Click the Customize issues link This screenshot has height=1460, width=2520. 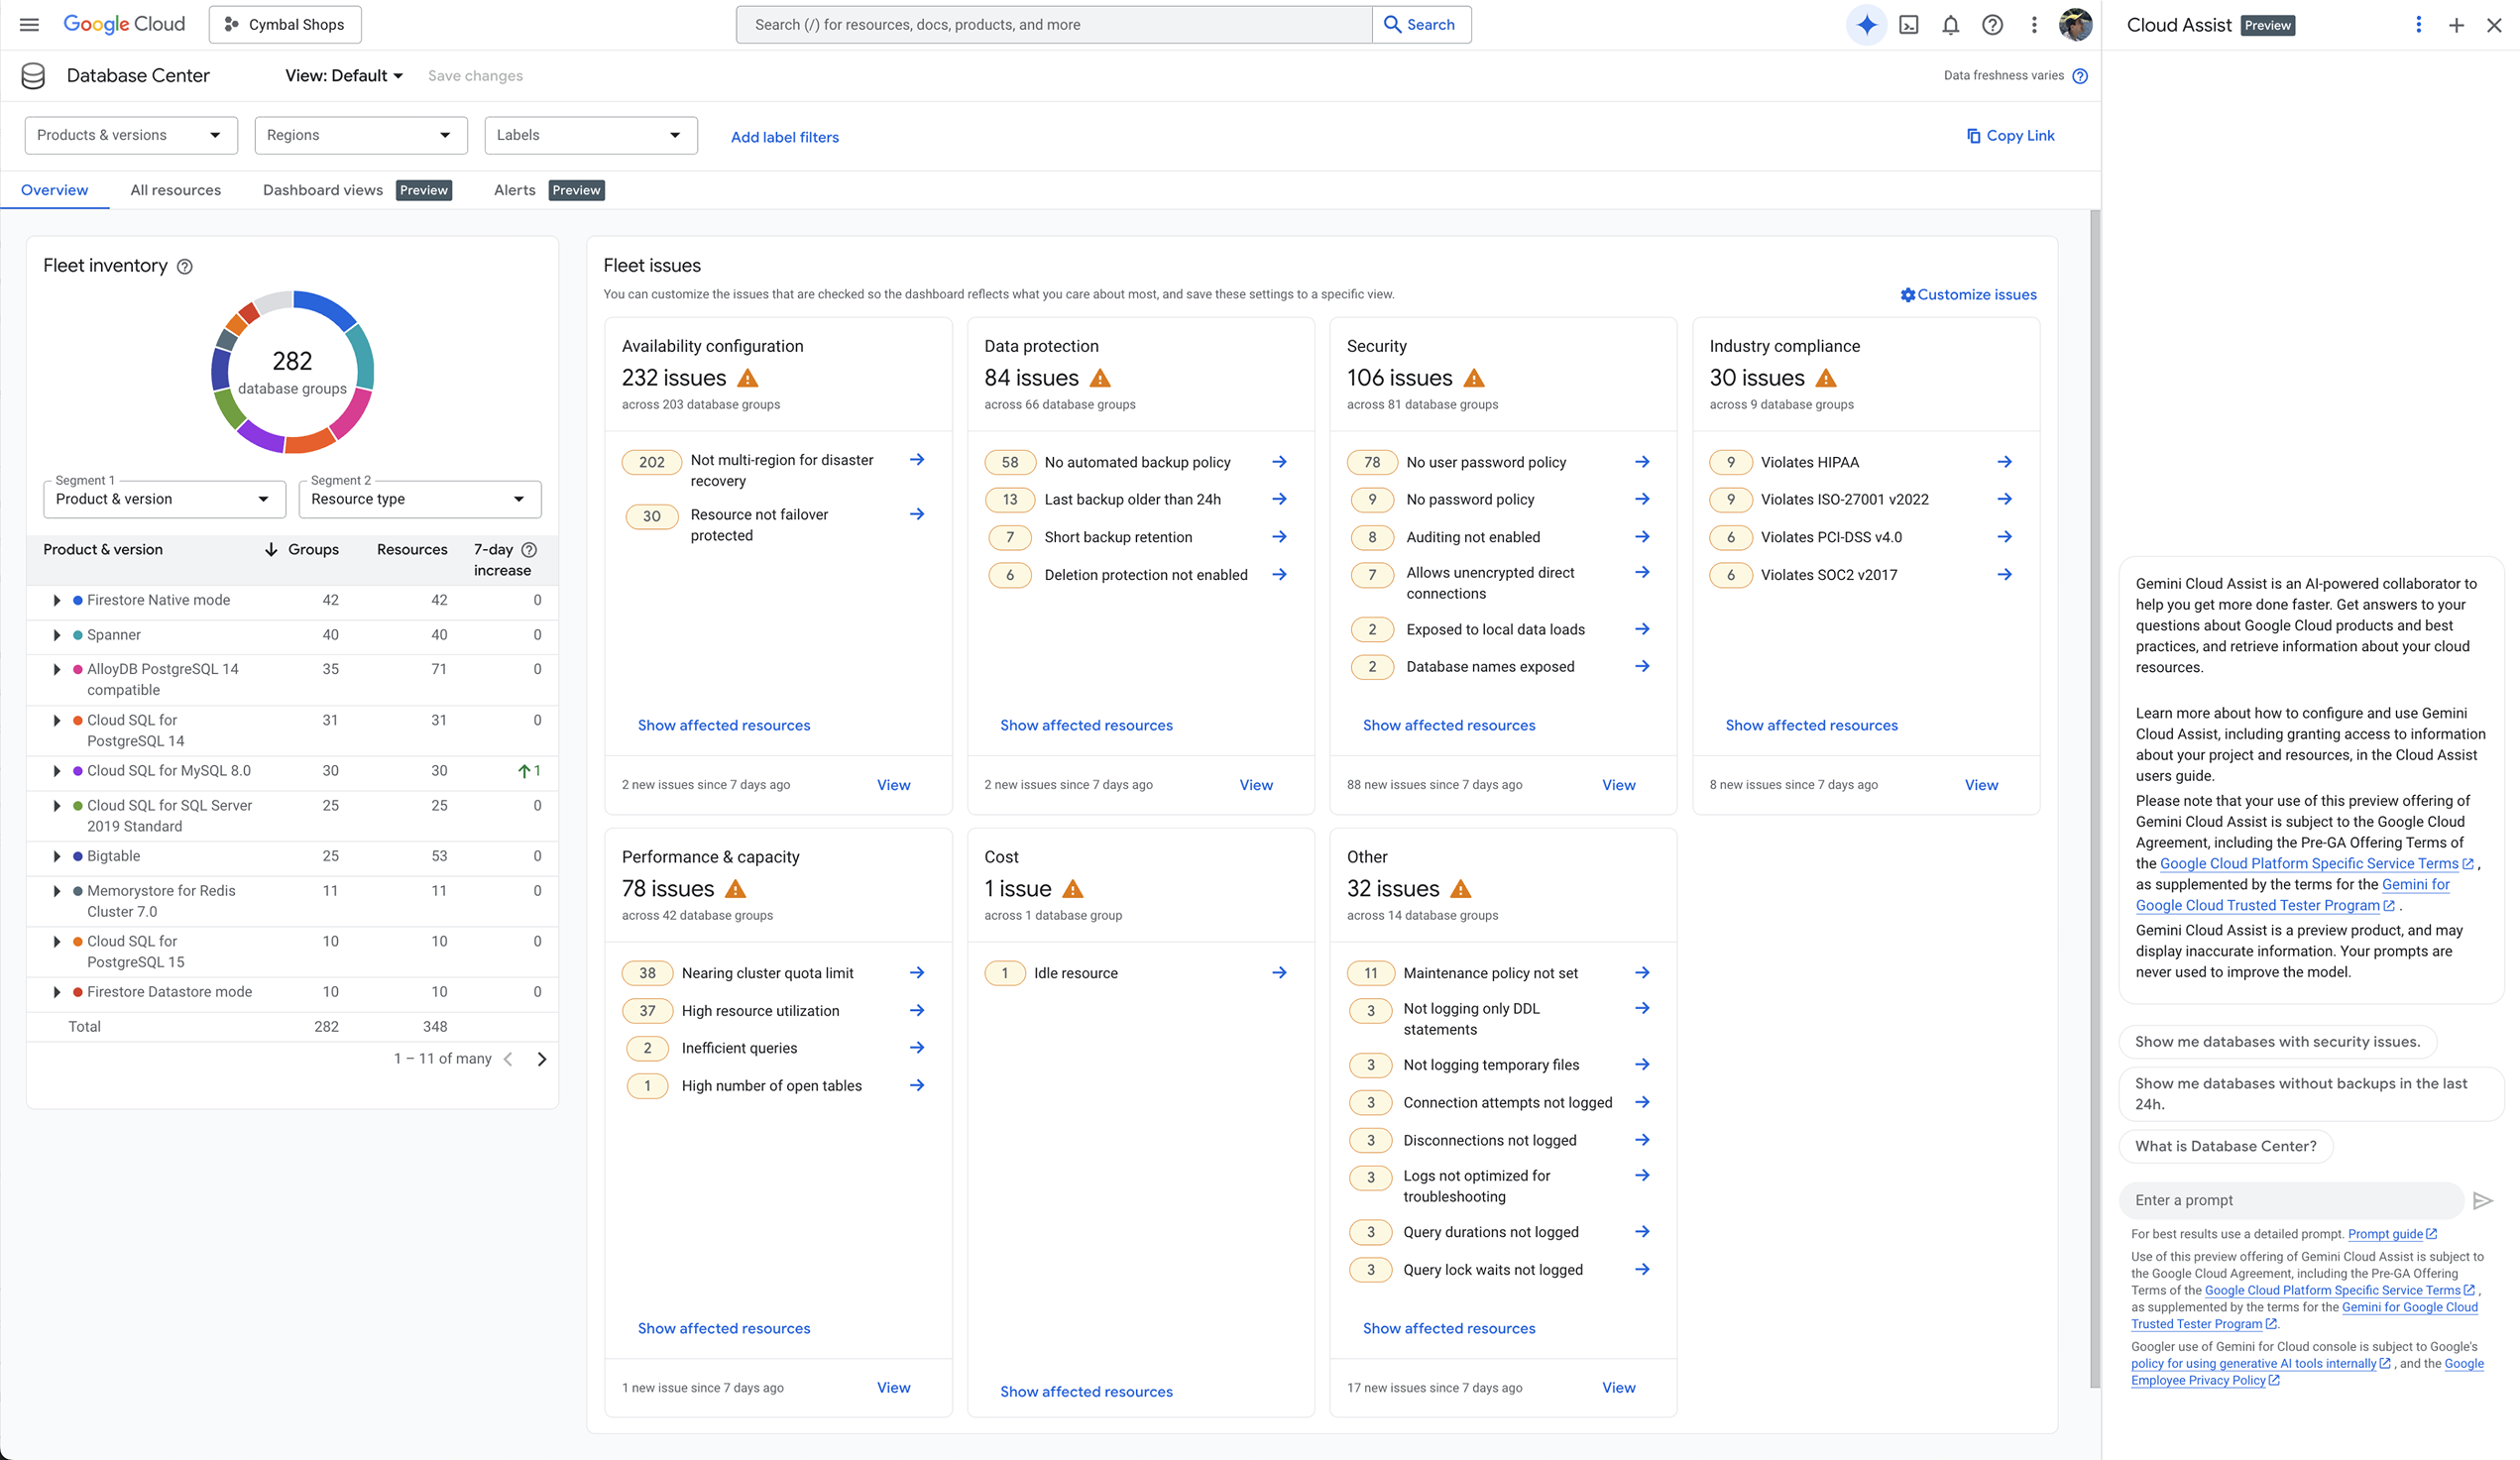coord(1967,295)
